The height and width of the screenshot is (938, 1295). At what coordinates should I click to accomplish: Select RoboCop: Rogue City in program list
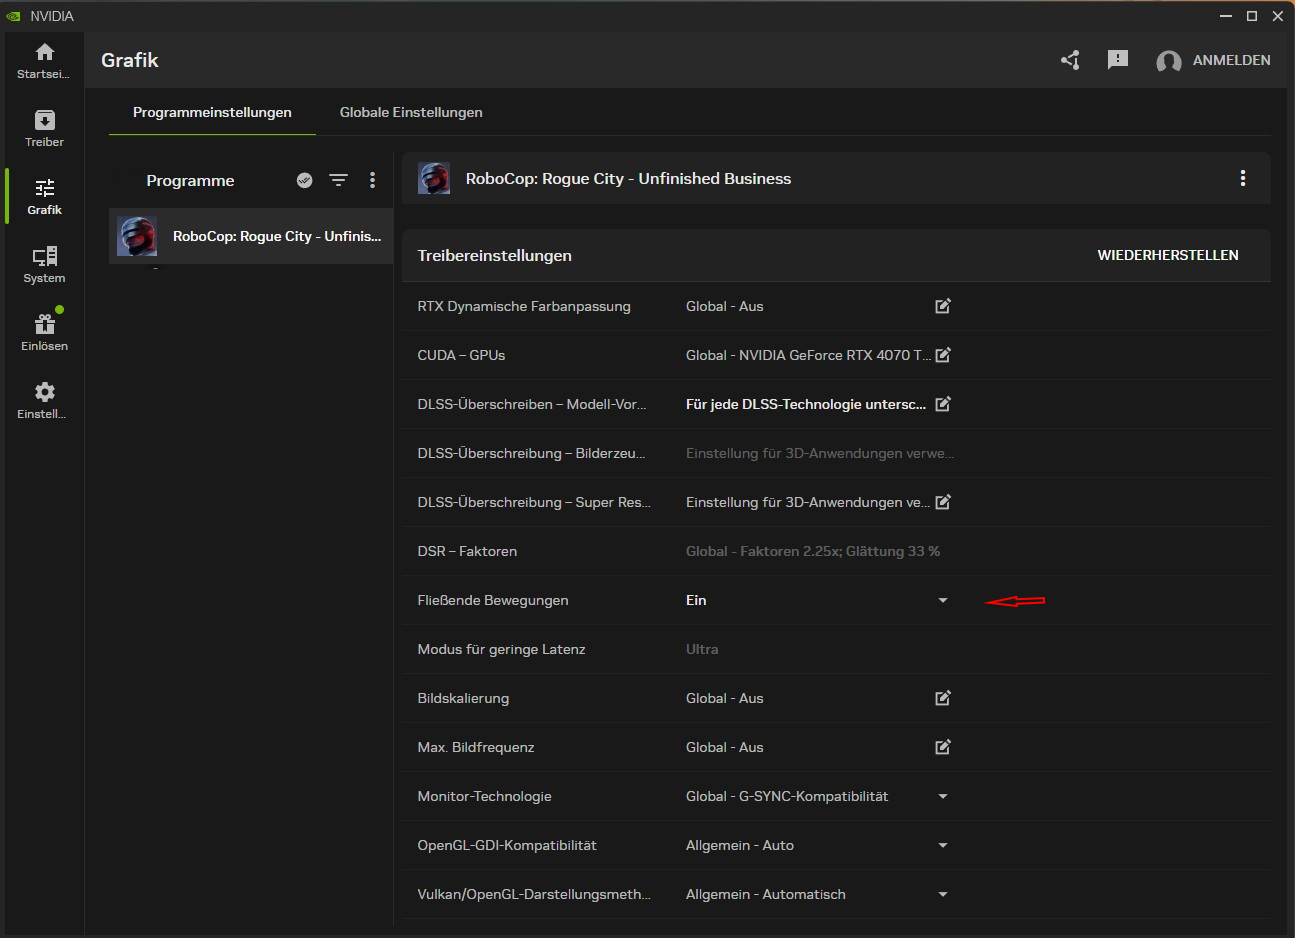[251, 236]
